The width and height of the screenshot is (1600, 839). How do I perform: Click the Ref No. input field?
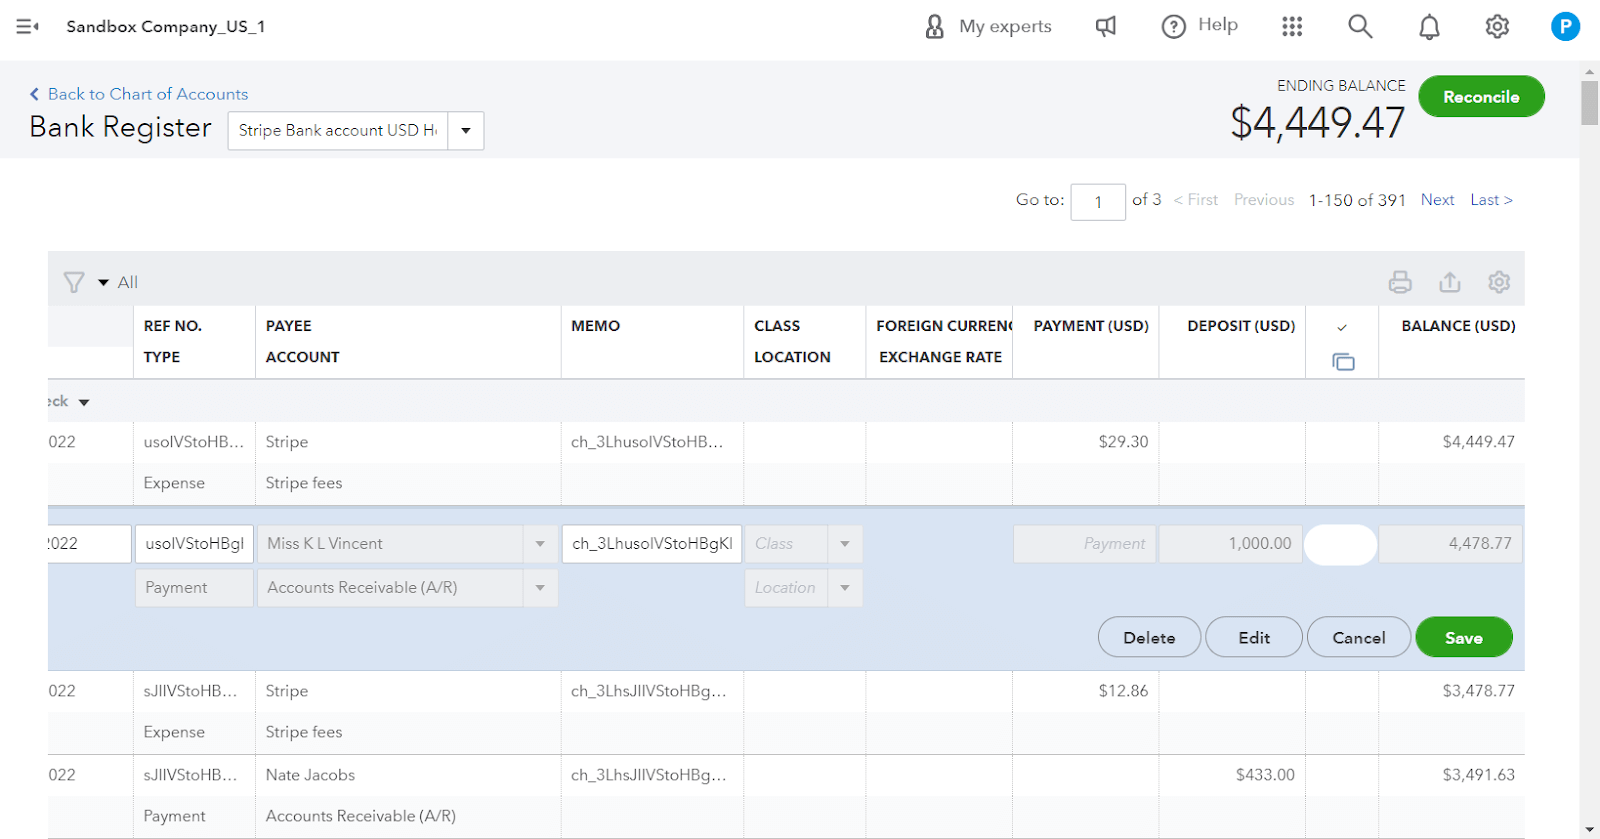(x=194, y=544)
